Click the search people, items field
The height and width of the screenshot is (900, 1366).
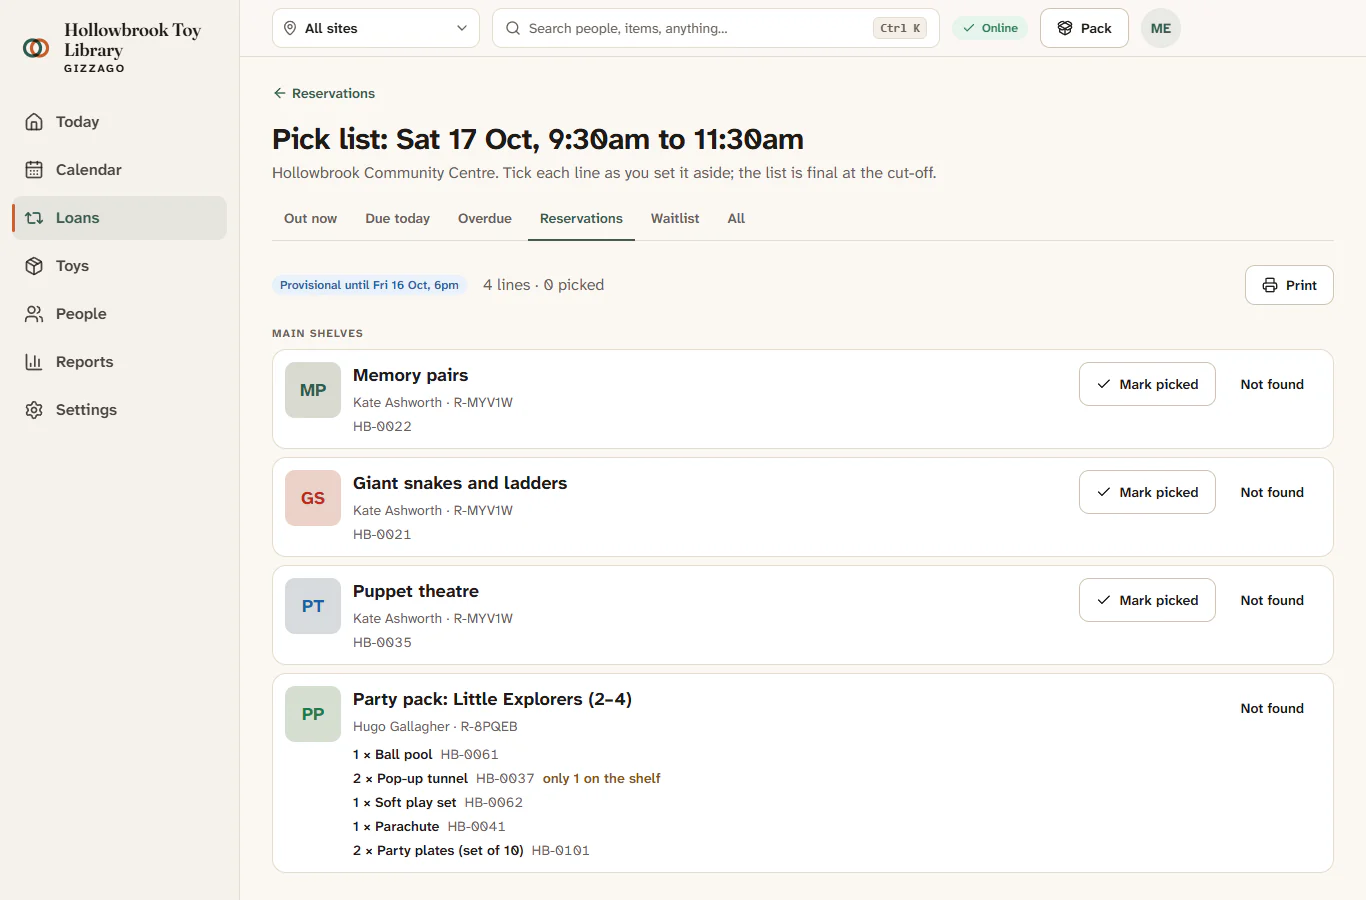716,28
